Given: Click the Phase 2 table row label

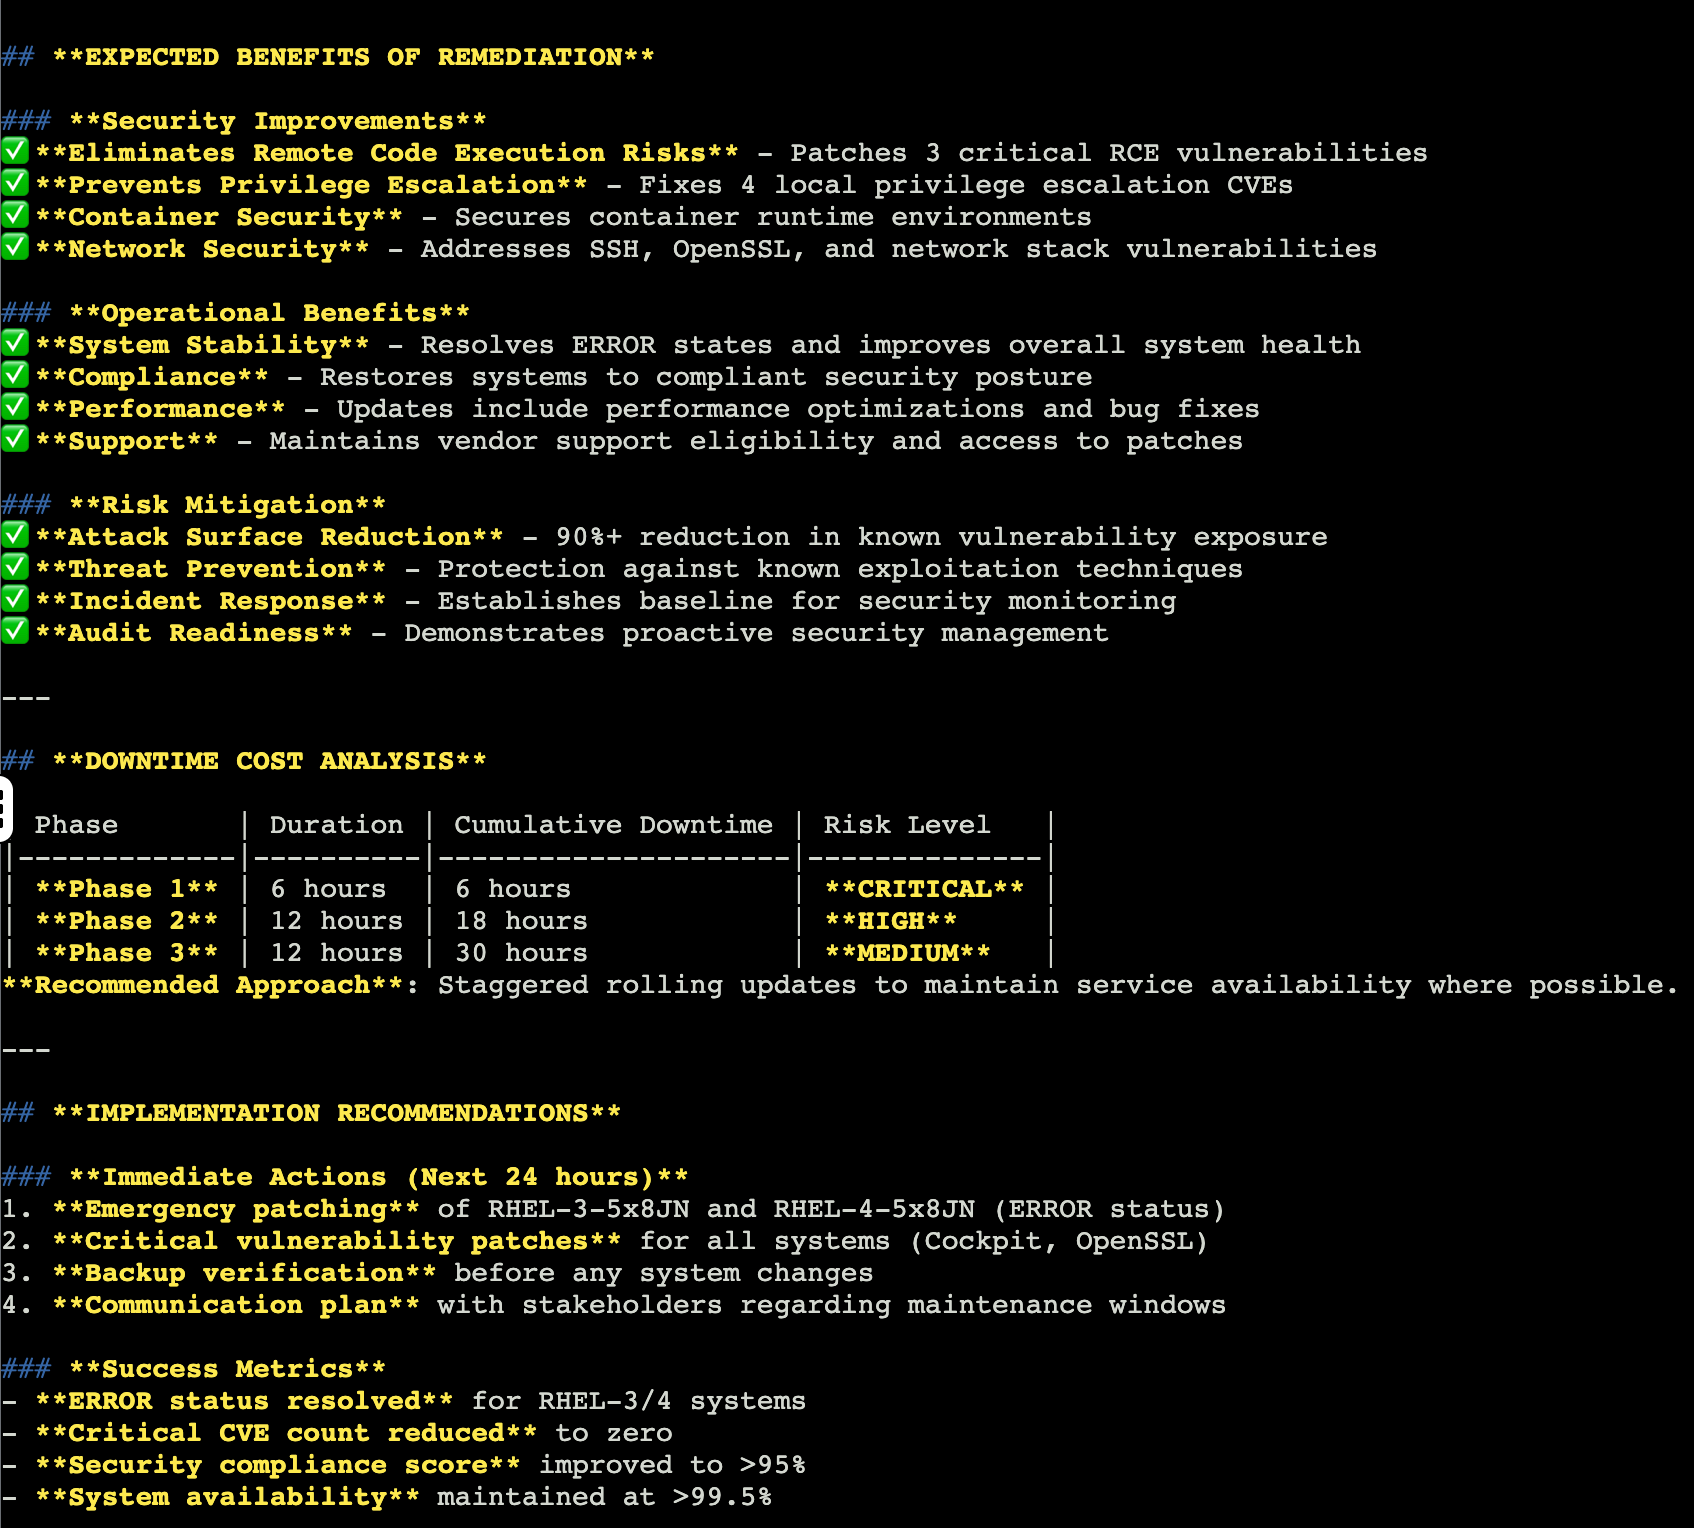Looking at the screenshot, I should [x=126, y=921].
